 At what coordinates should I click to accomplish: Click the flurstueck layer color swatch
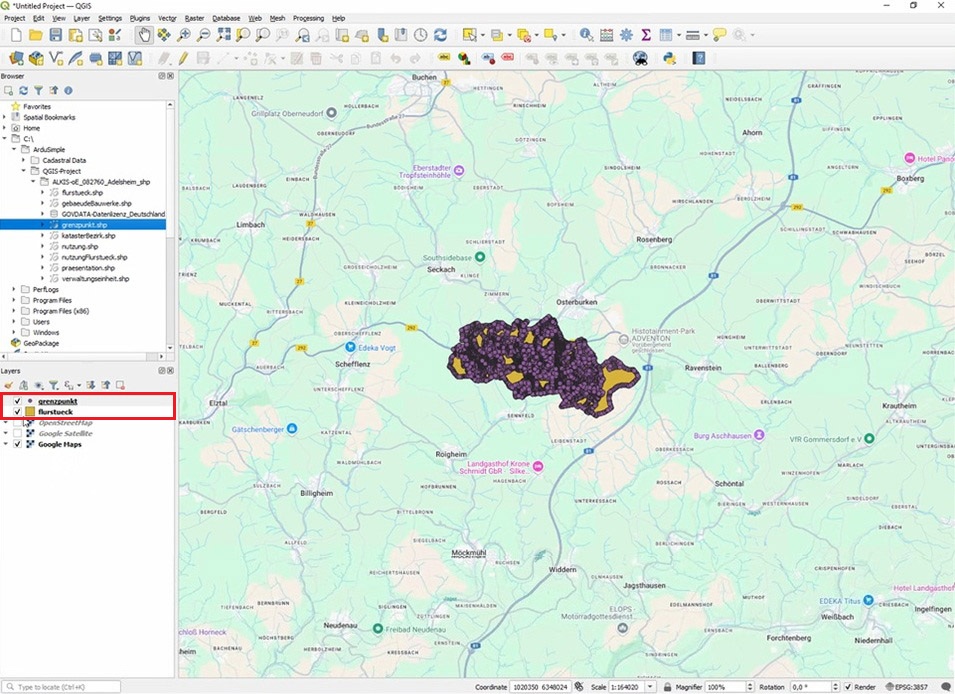30,412
